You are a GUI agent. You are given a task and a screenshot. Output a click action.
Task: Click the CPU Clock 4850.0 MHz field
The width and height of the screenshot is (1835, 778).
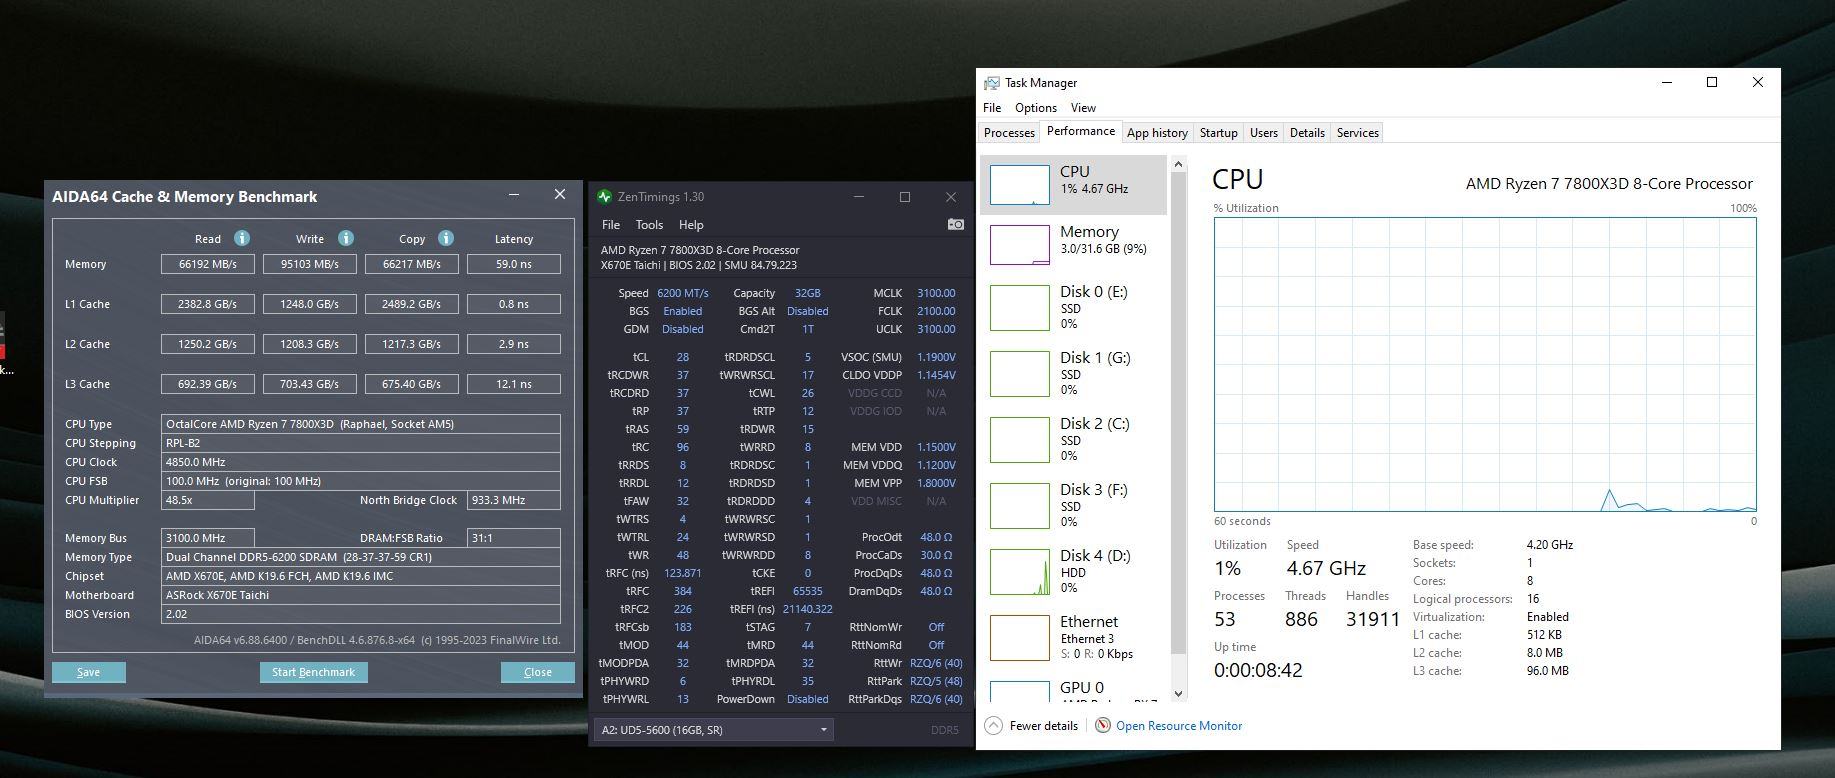[361, 462]
